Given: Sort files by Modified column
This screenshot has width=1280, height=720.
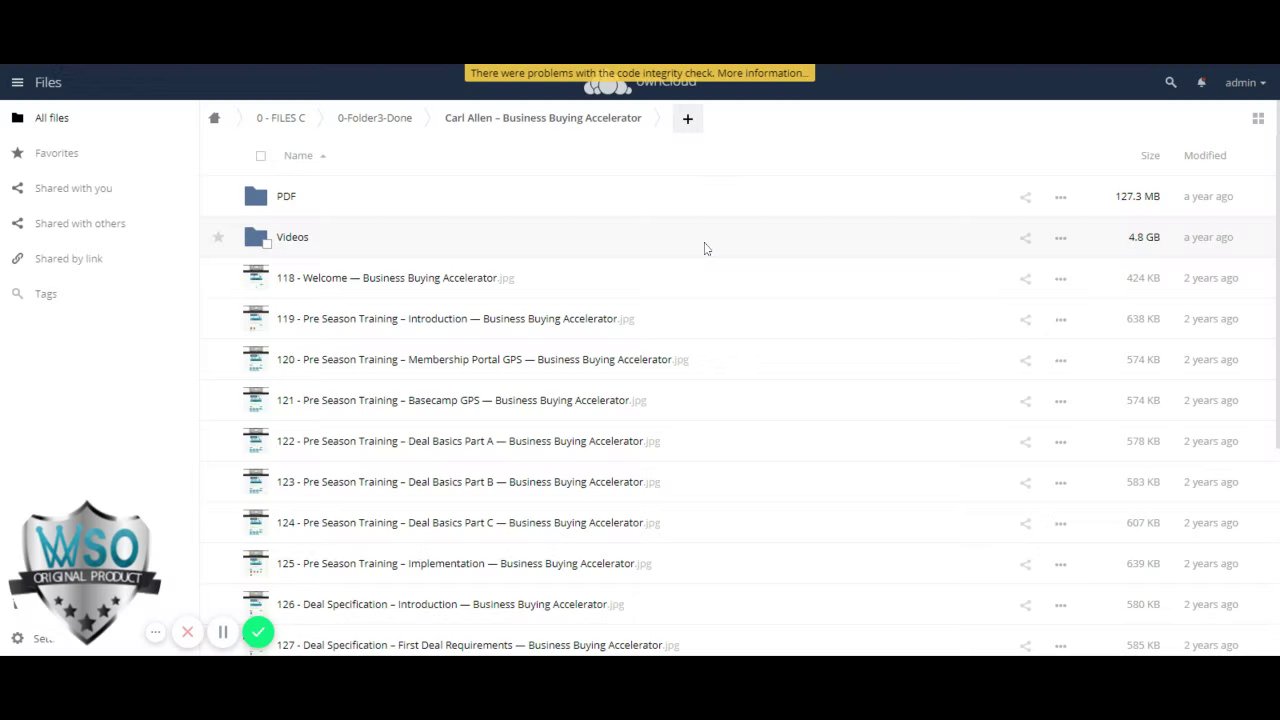Looking at the screenshot, I should 1205,156.
